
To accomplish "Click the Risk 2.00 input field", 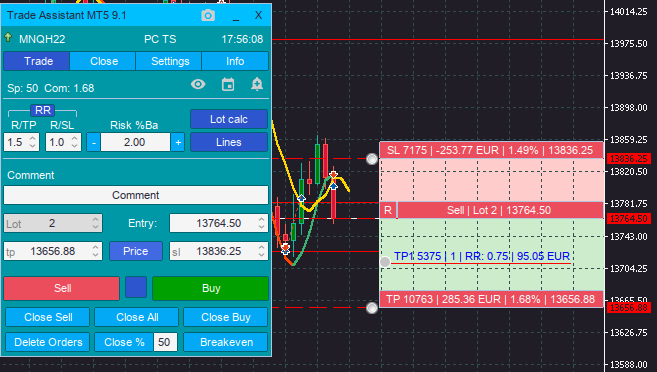I will (x=135, y=142).
